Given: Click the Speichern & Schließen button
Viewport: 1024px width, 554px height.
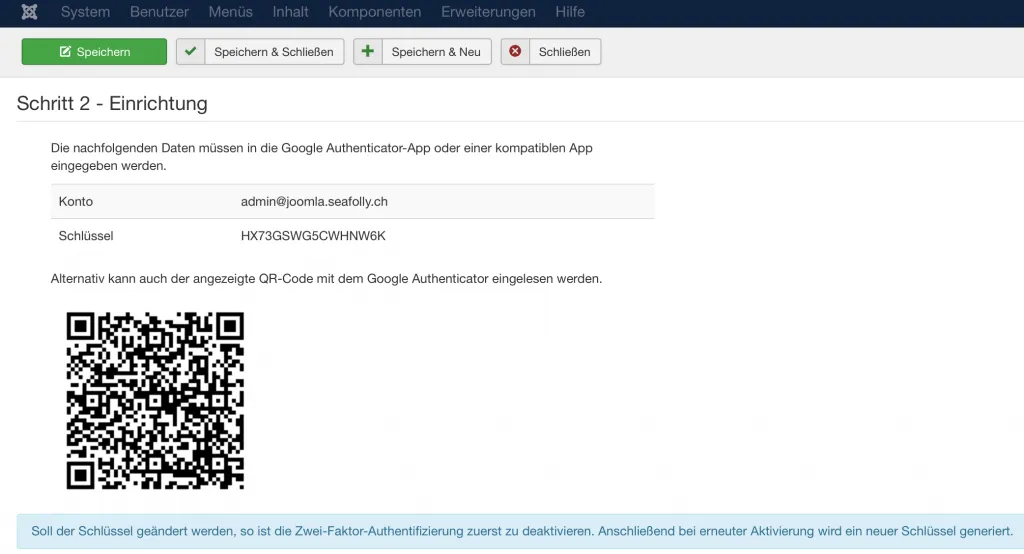Looking at the screenshot, I should pyautogui.click(x=260, y=52).
